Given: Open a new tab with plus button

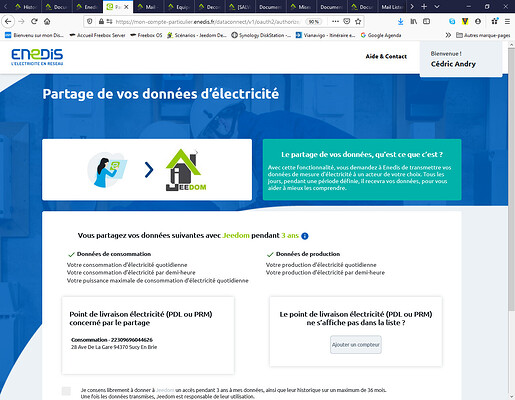Looking at the screenshot, I should tap(424, 6).
